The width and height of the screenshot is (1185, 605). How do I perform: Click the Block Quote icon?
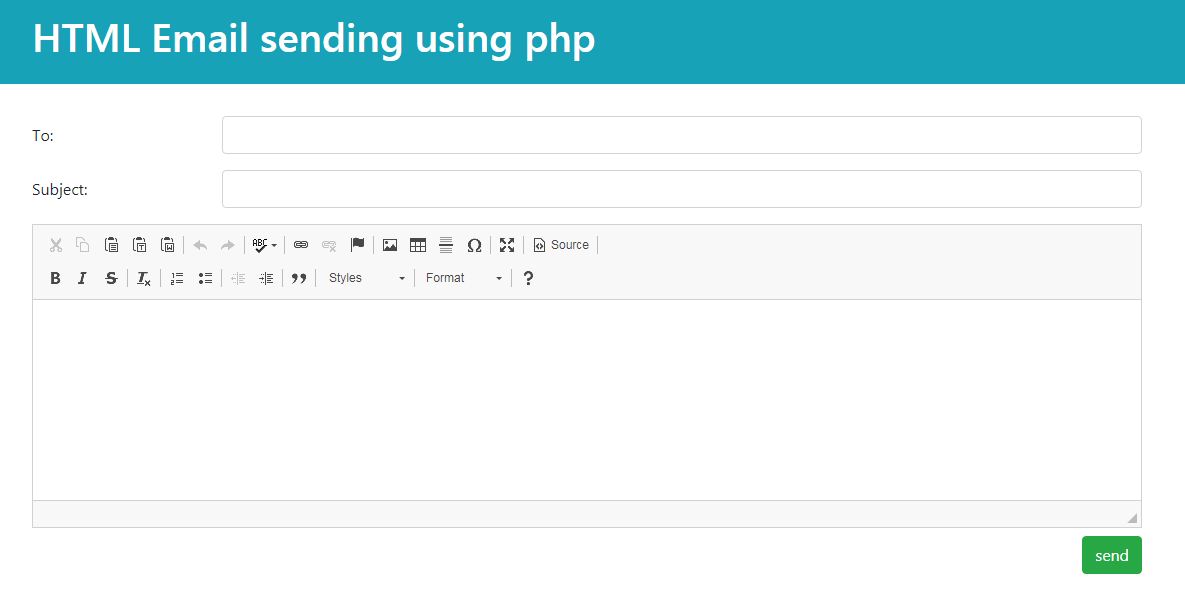click(x=298, y=278)
